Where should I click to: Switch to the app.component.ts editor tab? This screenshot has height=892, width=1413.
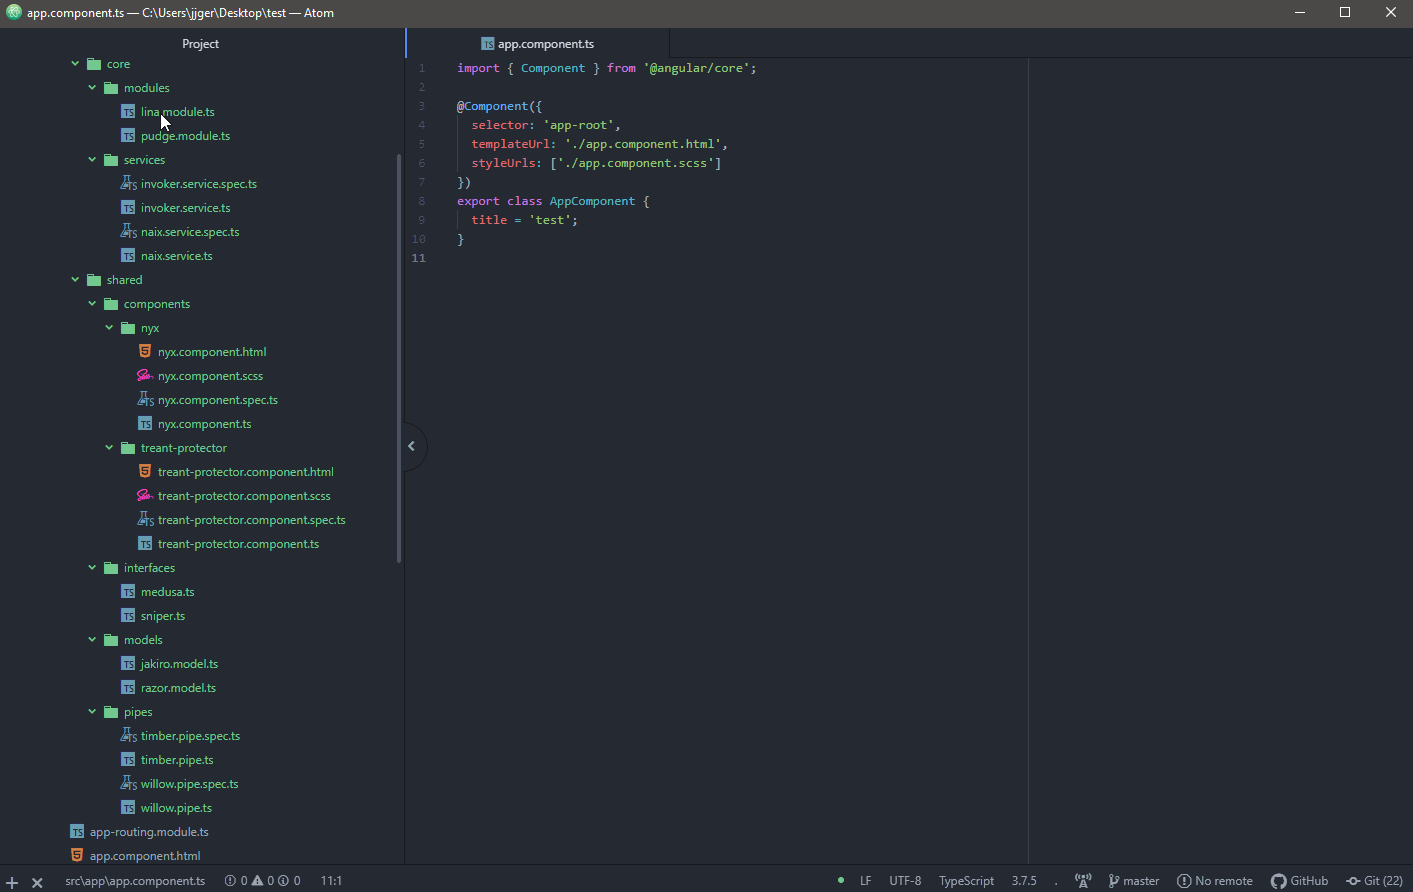pyautogui.click(x=538, y=44)
